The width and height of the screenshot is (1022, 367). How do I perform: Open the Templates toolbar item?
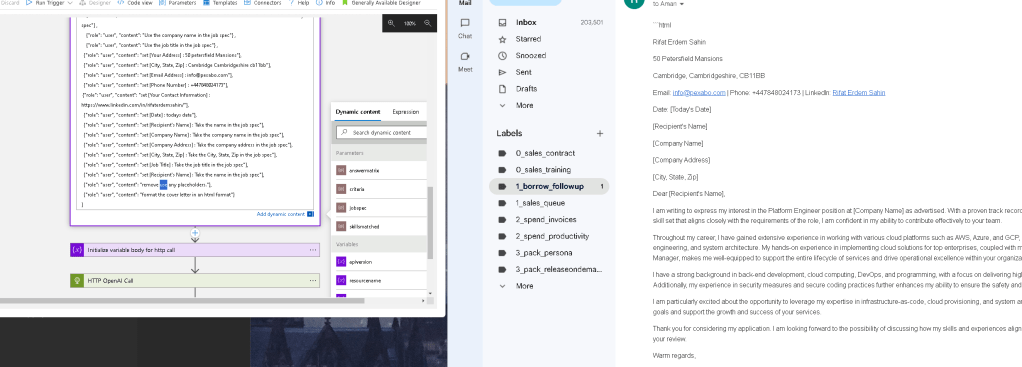pos(220,3)
